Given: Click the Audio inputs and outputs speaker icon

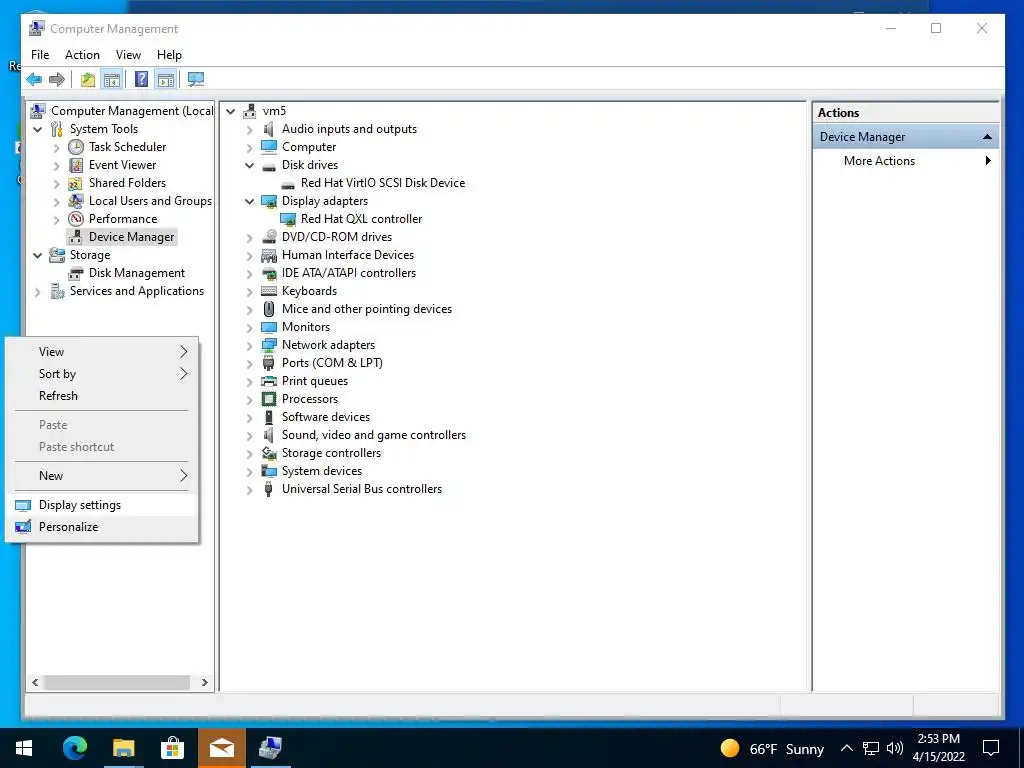Looking at the screenshot, I should point(268,129).
